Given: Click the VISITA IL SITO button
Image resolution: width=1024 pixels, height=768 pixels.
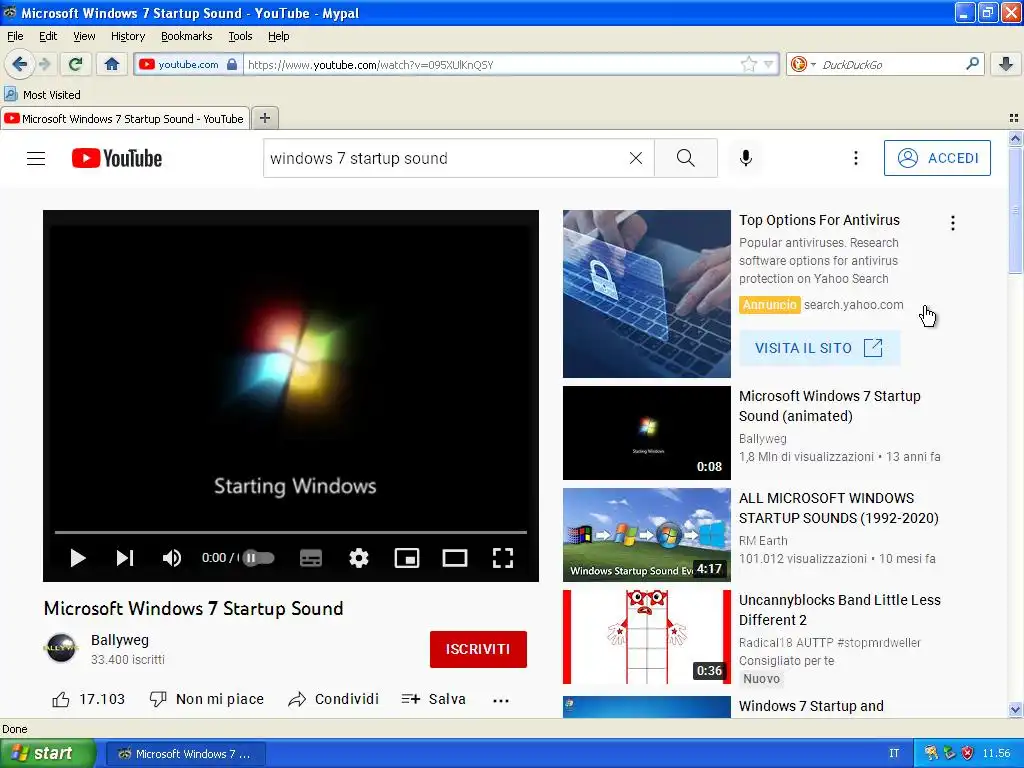Looking at the screenshot, I should click(819, 348).
